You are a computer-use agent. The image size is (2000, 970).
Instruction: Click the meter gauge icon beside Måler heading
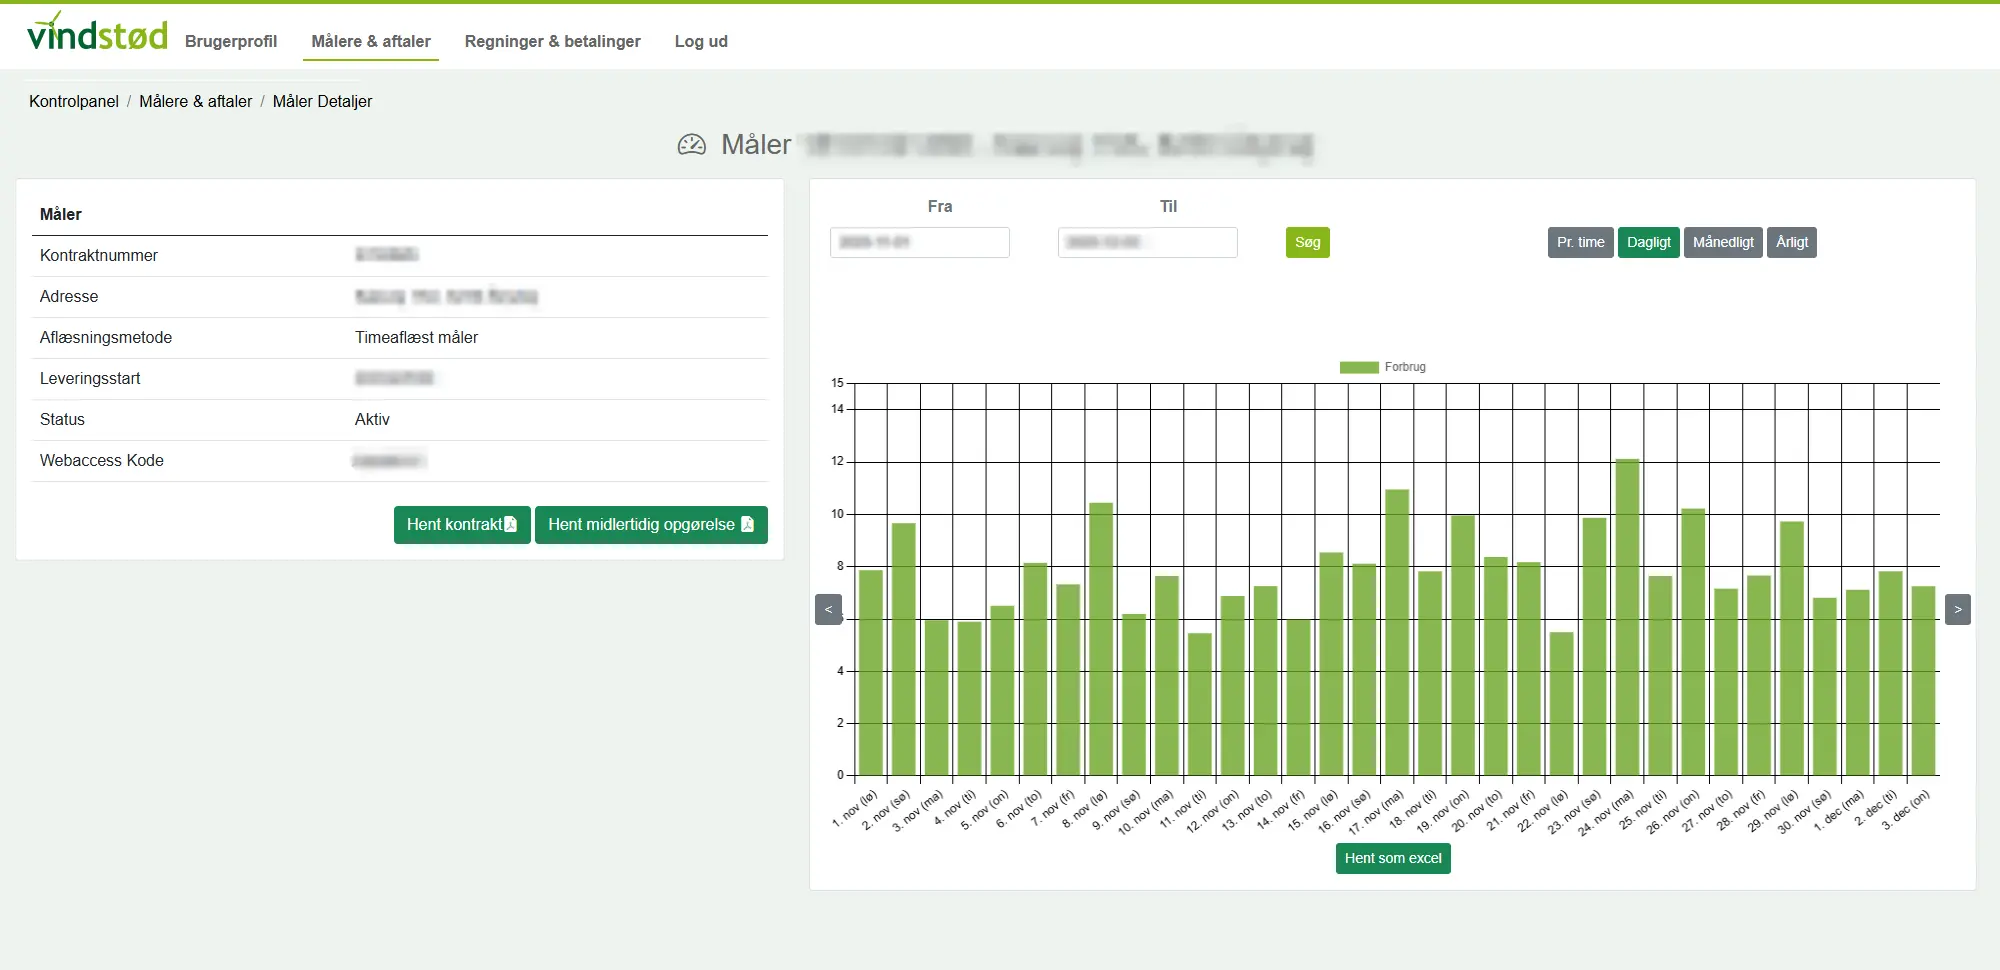(691, 145)
